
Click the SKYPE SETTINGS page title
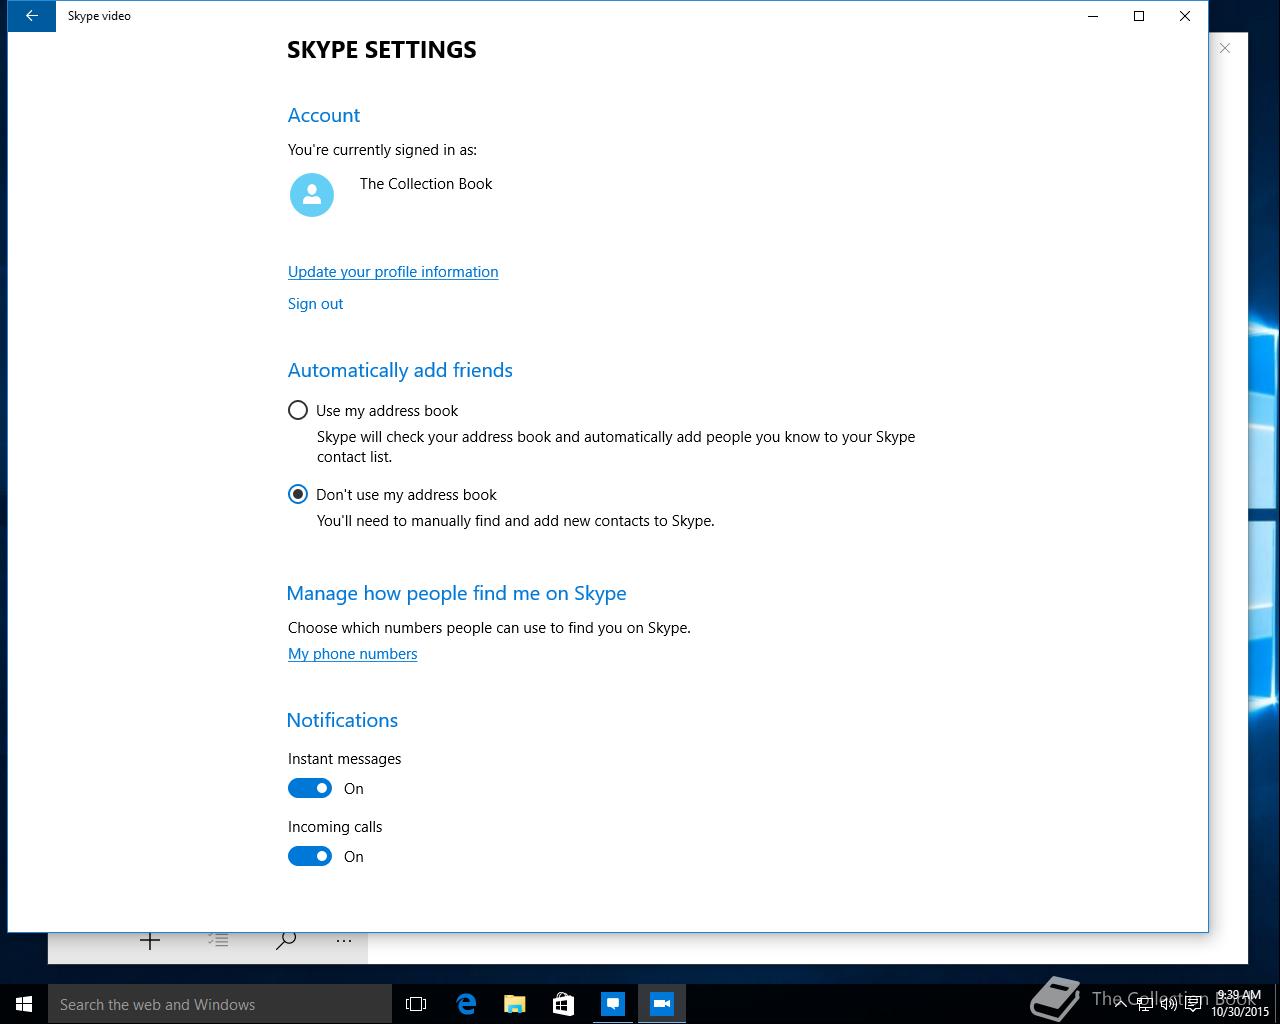(382, 50)
